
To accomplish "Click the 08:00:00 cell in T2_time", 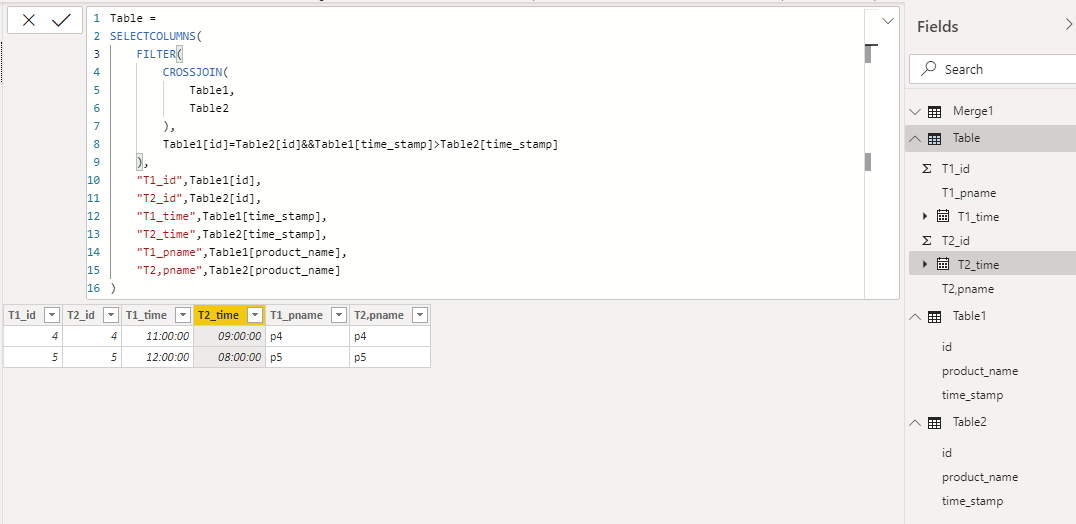I will coord(229,357).
